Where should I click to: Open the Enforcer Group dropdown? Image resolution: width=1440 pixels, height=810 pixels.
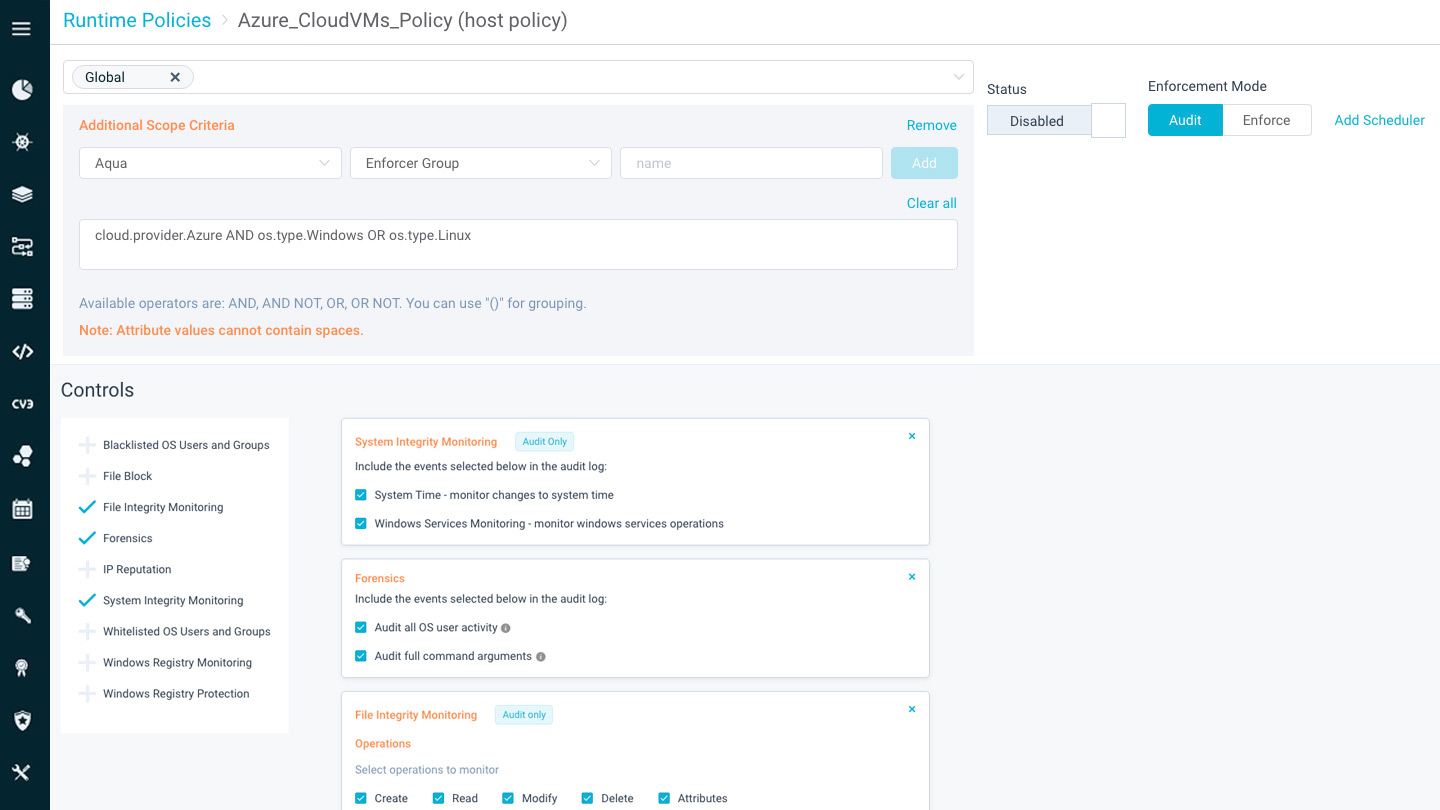(481, 163)
